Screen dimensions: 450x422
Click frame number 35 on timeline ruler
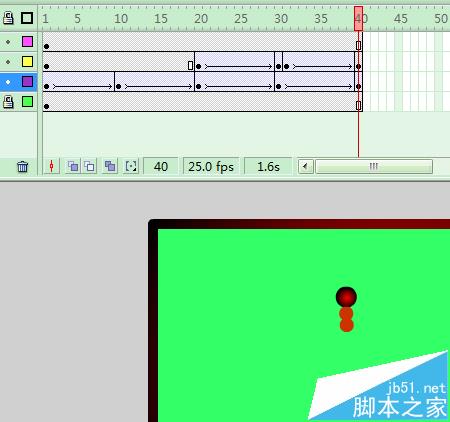point(321,19)
